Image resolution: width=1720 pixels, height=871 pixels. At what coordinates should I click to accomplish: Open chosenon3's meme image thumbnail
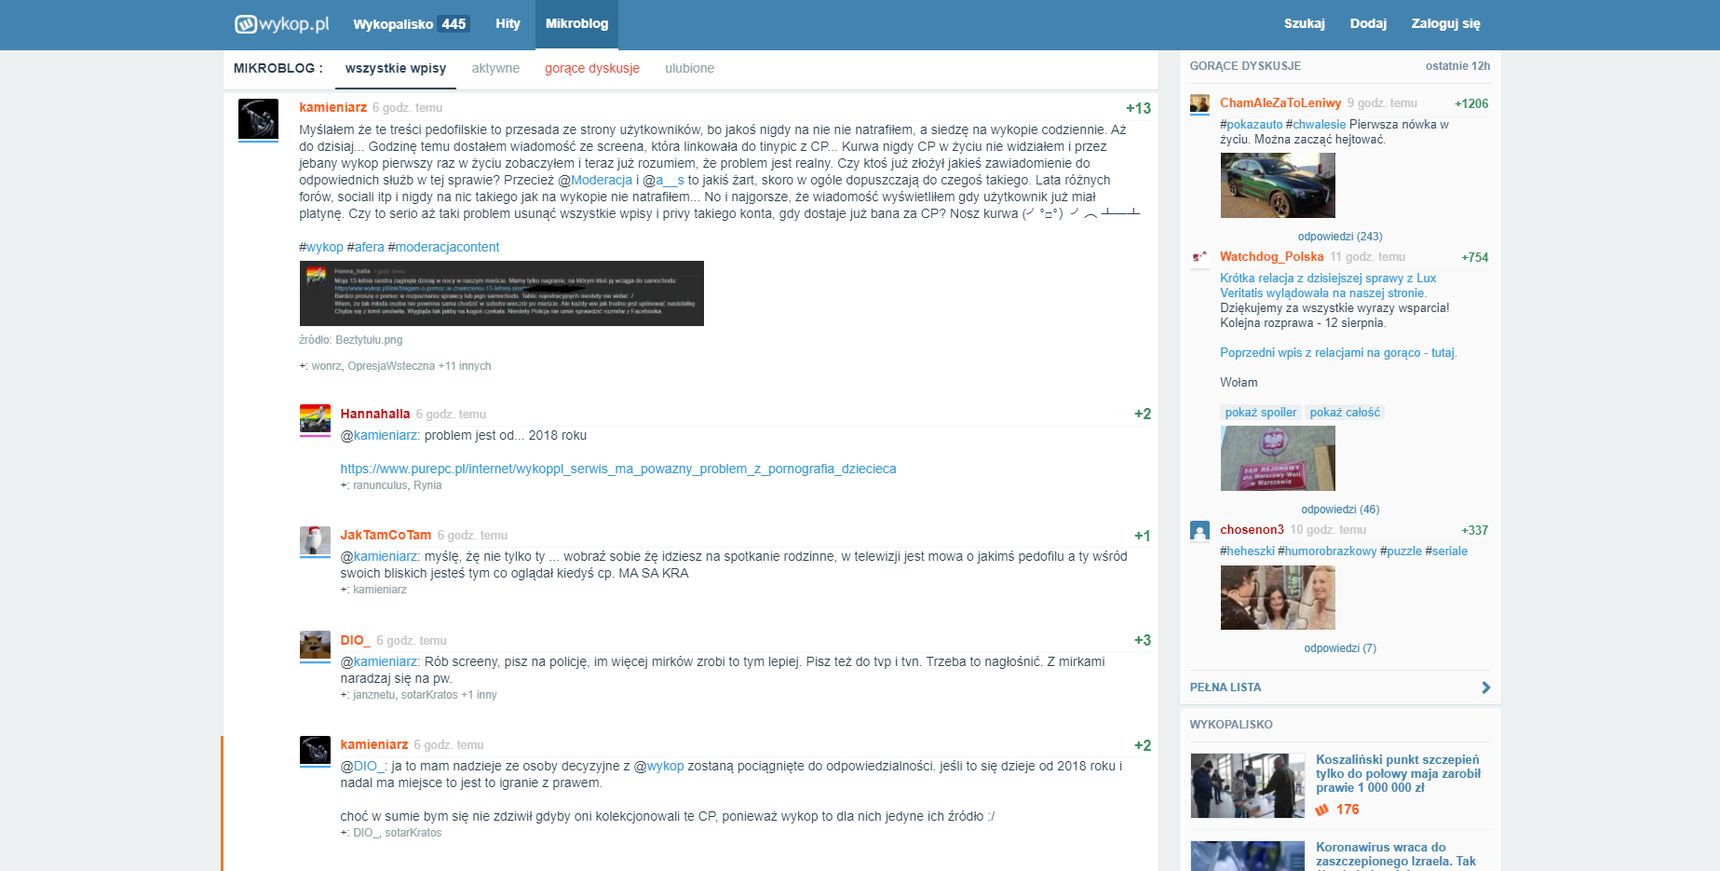[x=1278, y=597]
